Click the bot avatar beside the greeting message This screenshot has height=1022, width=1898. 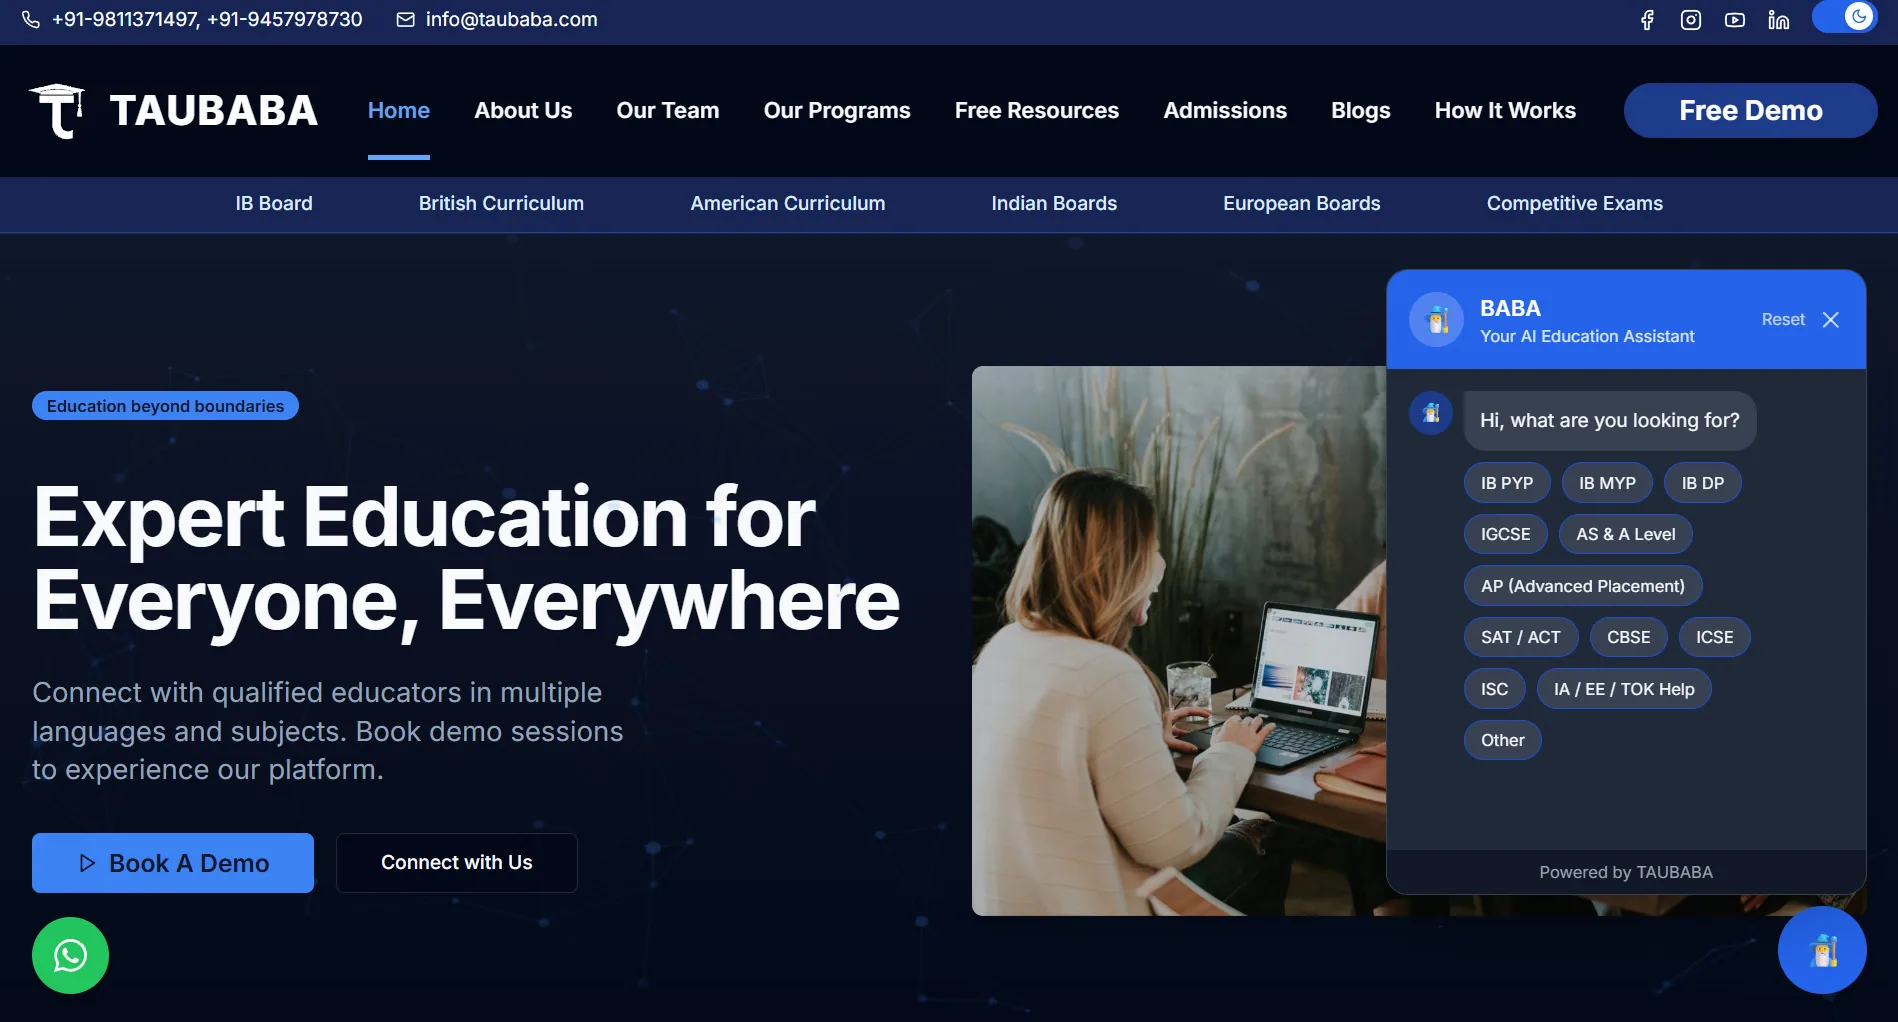pos(1431,413)
